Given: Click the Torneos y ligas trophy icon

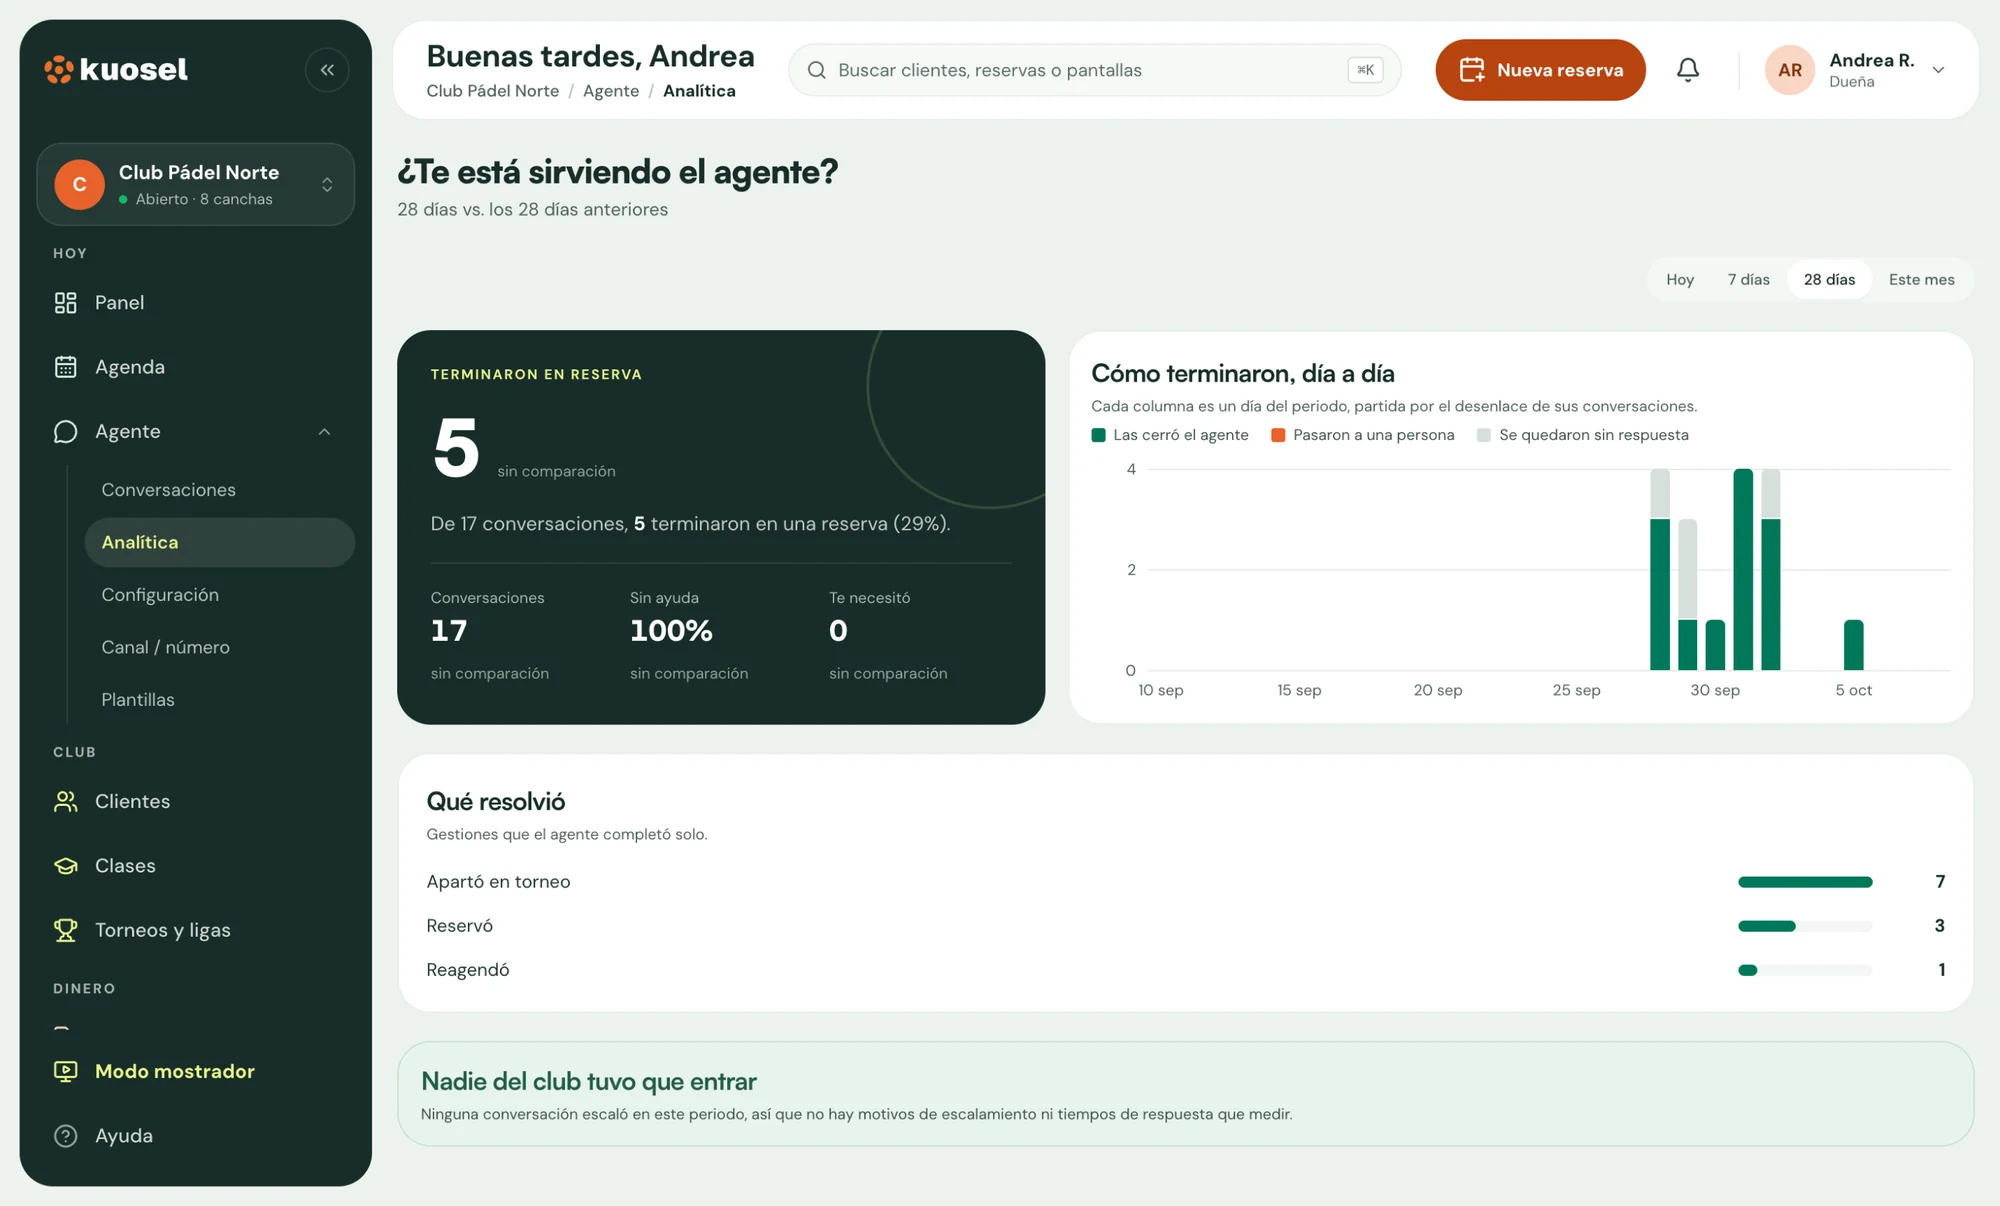Looking at the screenshot, I should click(66, 930).
